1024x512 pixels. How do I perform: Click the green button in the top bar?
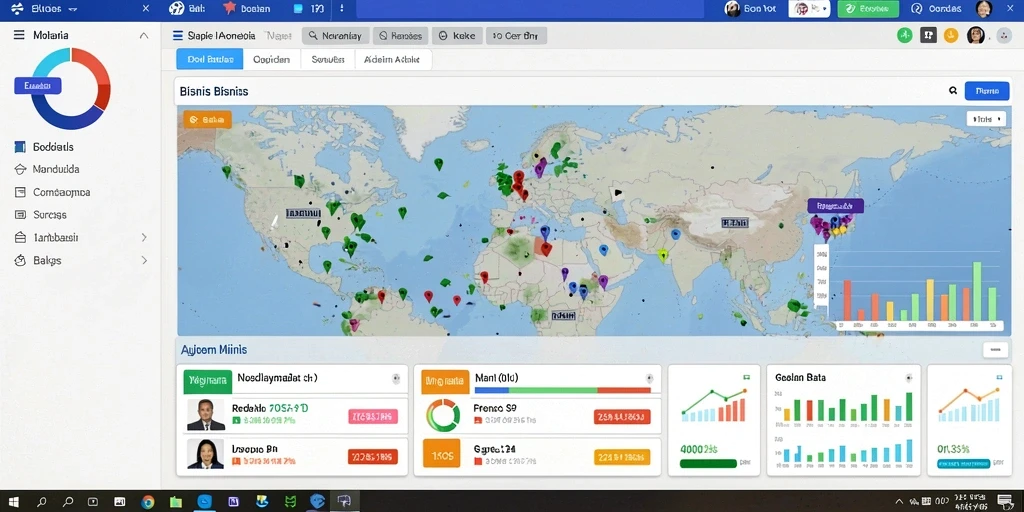tap(868, 8)
